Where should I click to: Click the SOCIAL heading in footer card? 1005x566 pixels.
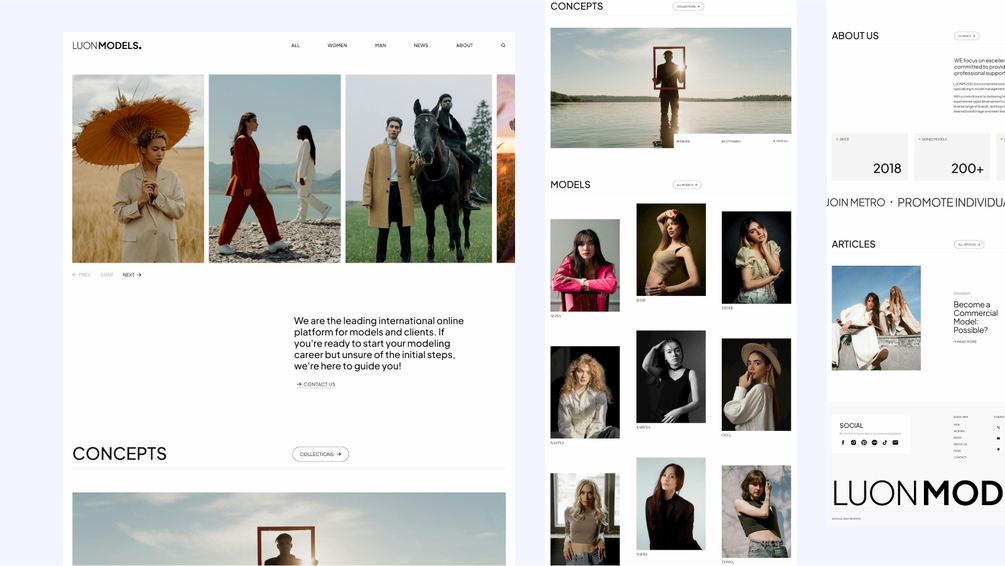[851, 426]
